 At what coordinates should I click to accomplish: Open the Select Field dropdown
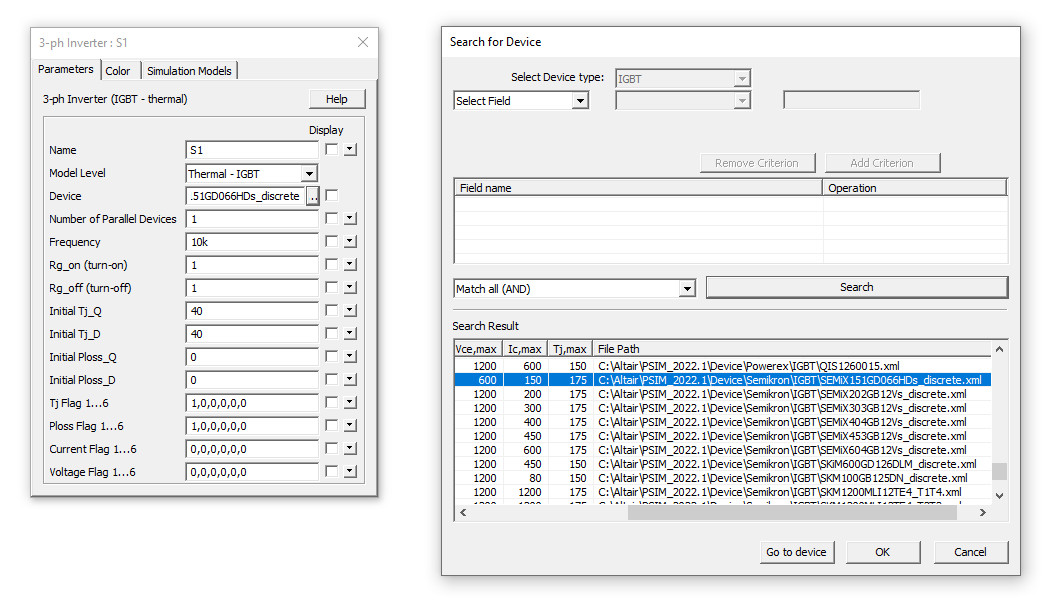[579, 101]
